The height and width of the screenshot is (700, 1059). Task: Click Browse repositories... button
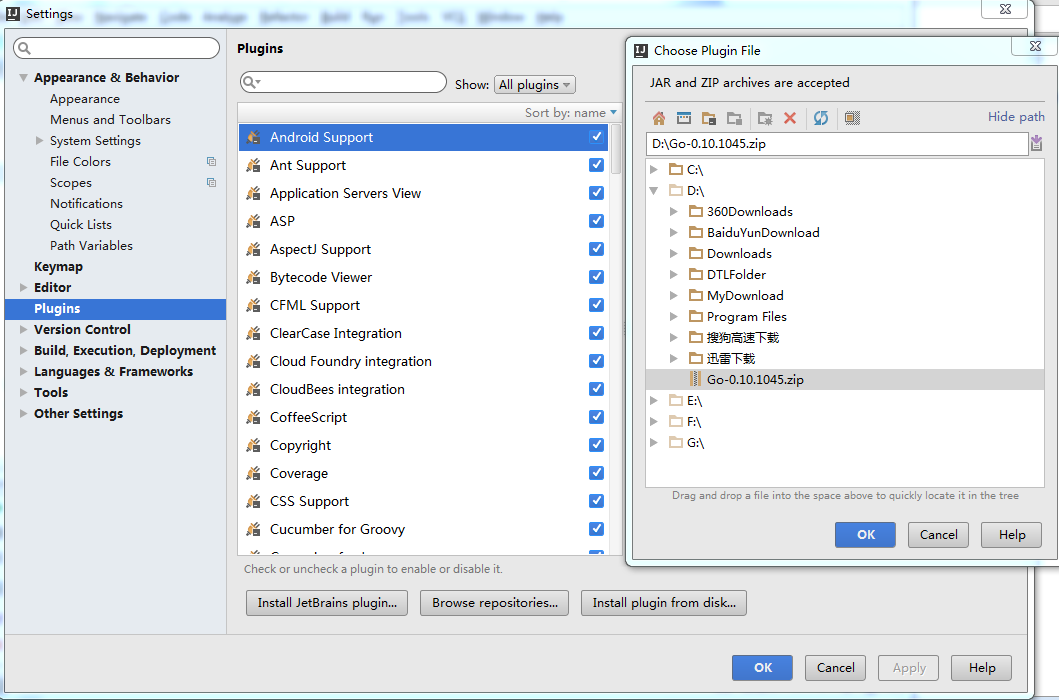(x=494, y=603)
